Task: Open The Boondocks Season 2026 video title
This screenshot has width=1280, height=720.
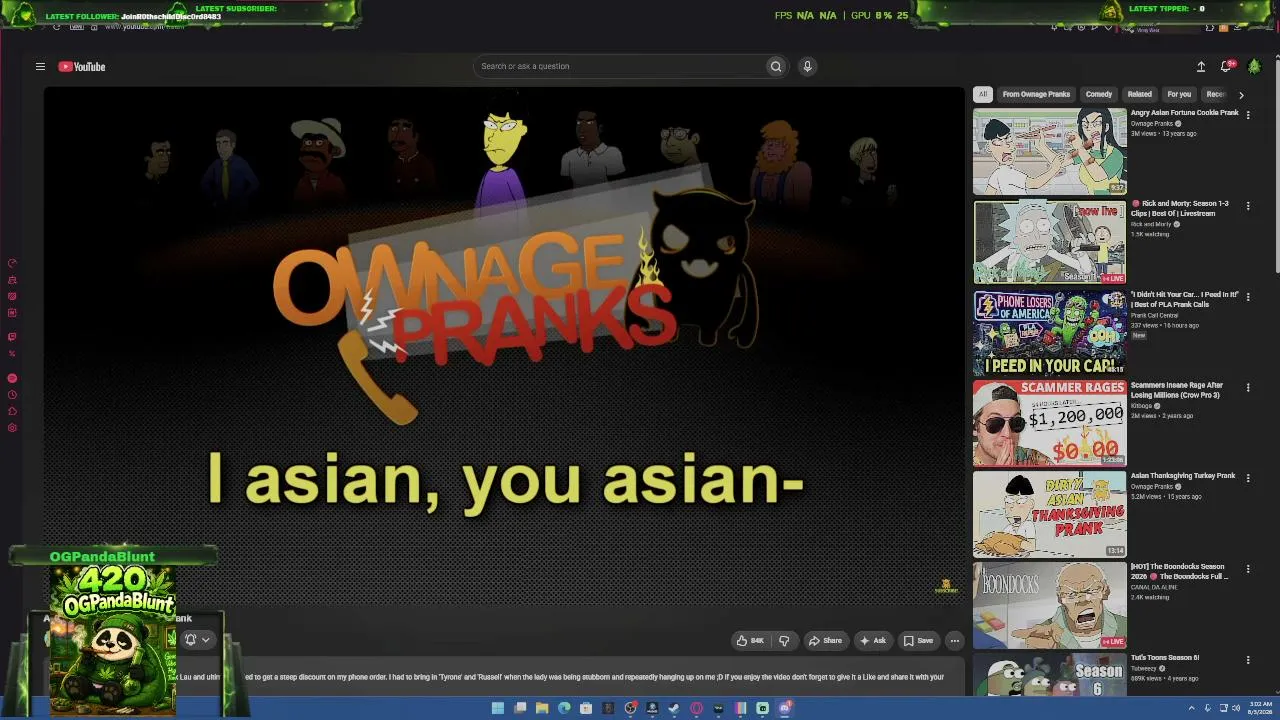Action: point(1179,572)
